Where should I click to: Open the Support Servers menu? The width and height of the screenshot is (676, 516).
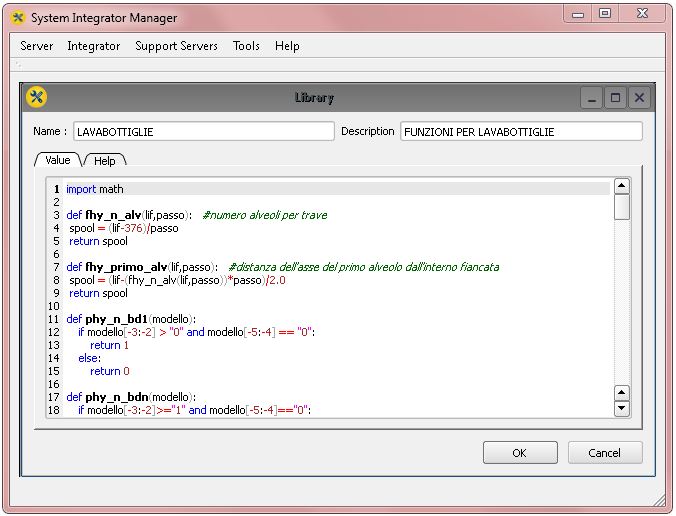pos(176,46)
